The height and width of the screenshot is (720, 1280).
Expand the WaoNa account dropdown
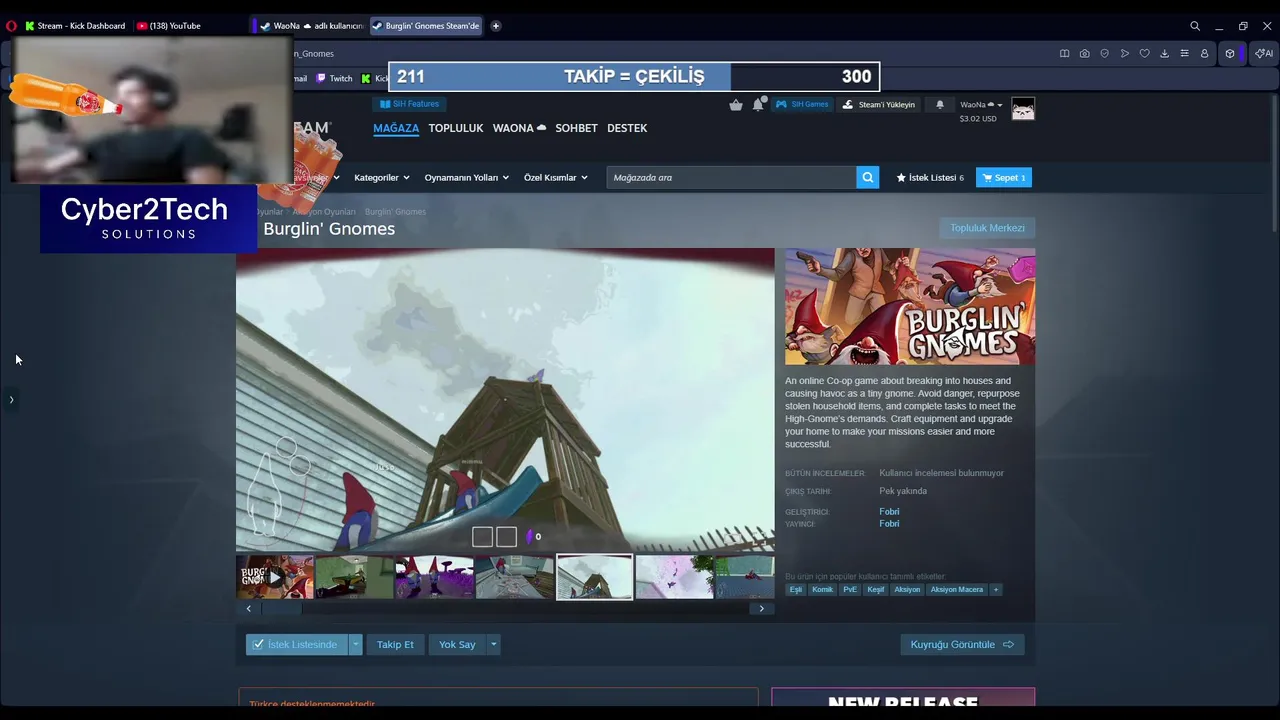pyautogui.click(x=981, y=104)
